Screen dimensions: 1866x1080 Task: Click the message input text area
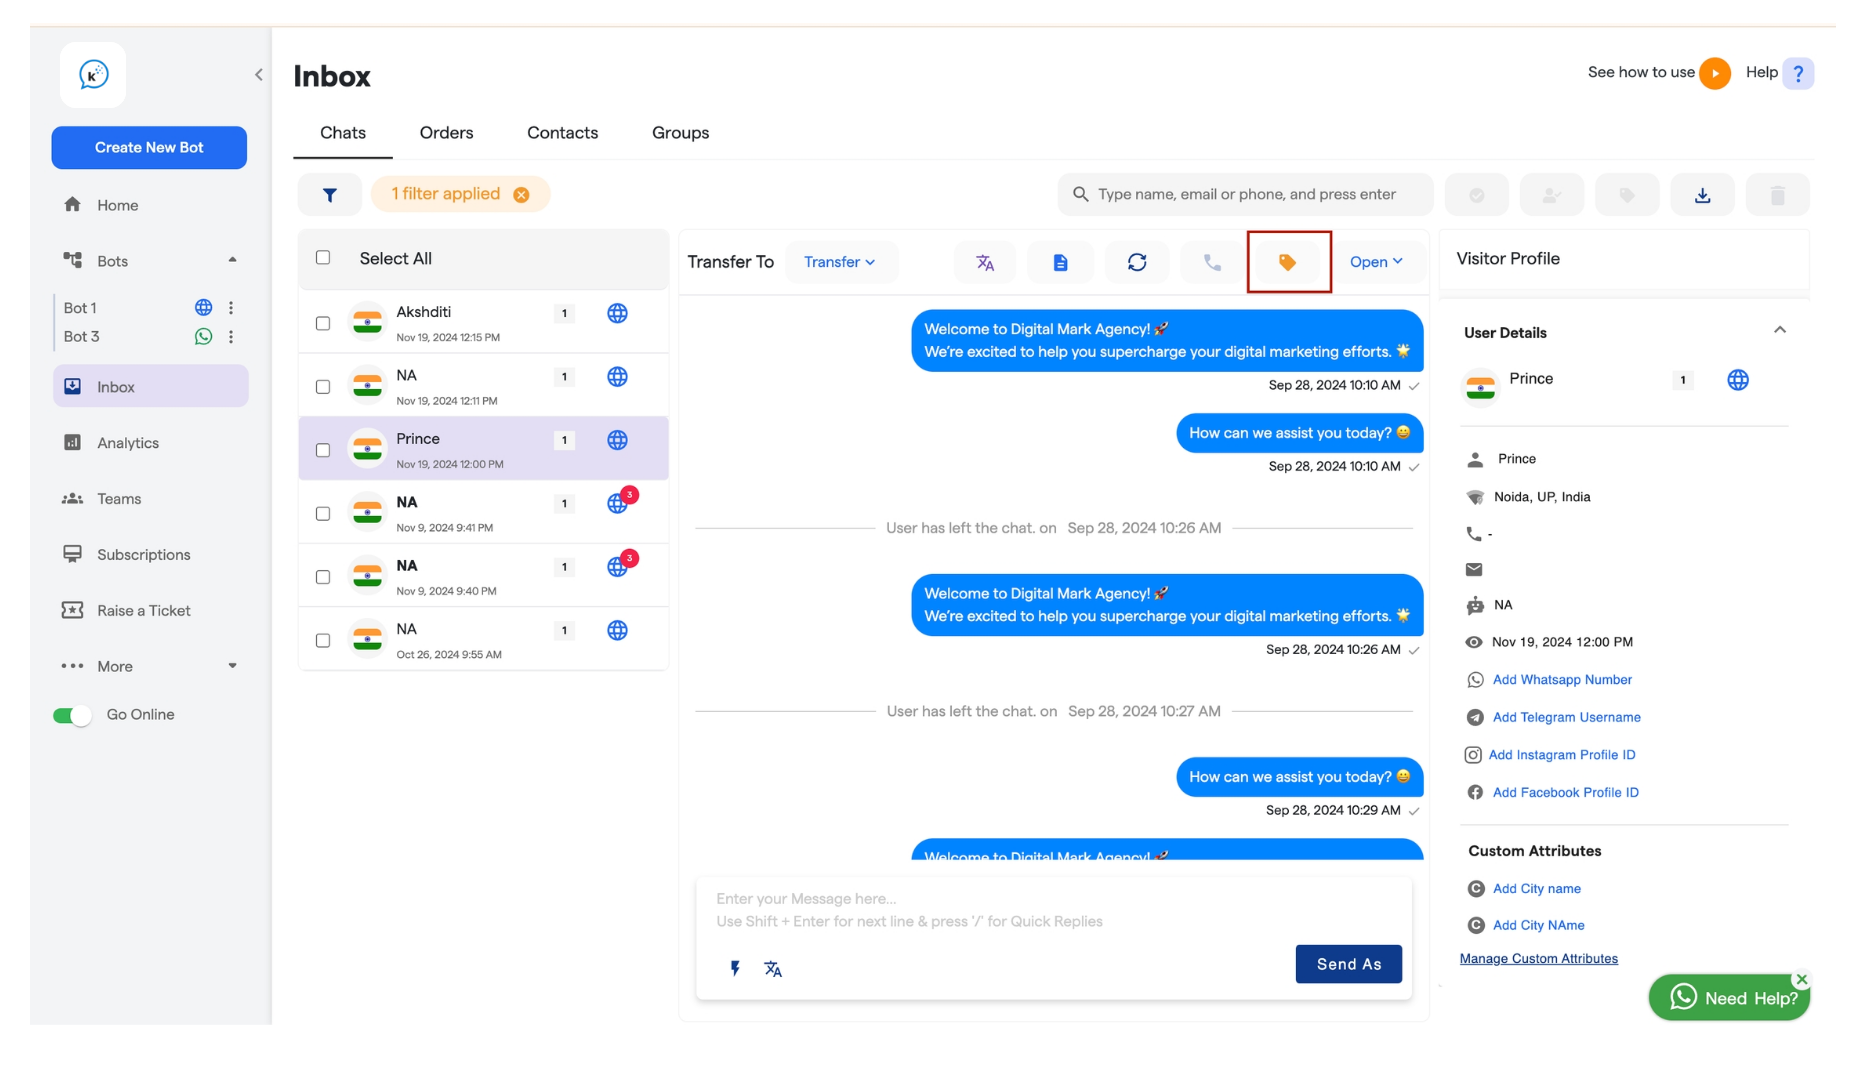[1054, 910]
